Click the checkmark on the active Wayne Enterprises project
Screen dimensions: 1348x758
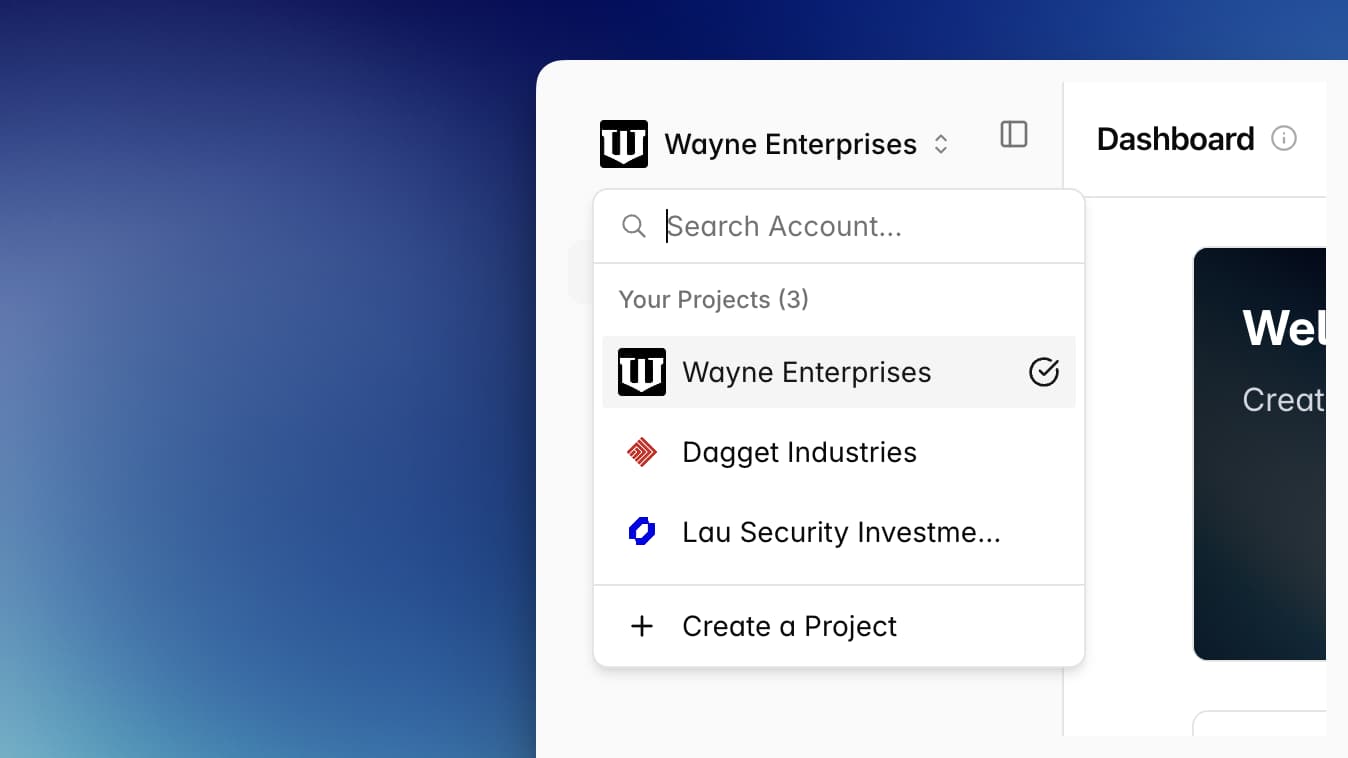(x=1043, y=371)
